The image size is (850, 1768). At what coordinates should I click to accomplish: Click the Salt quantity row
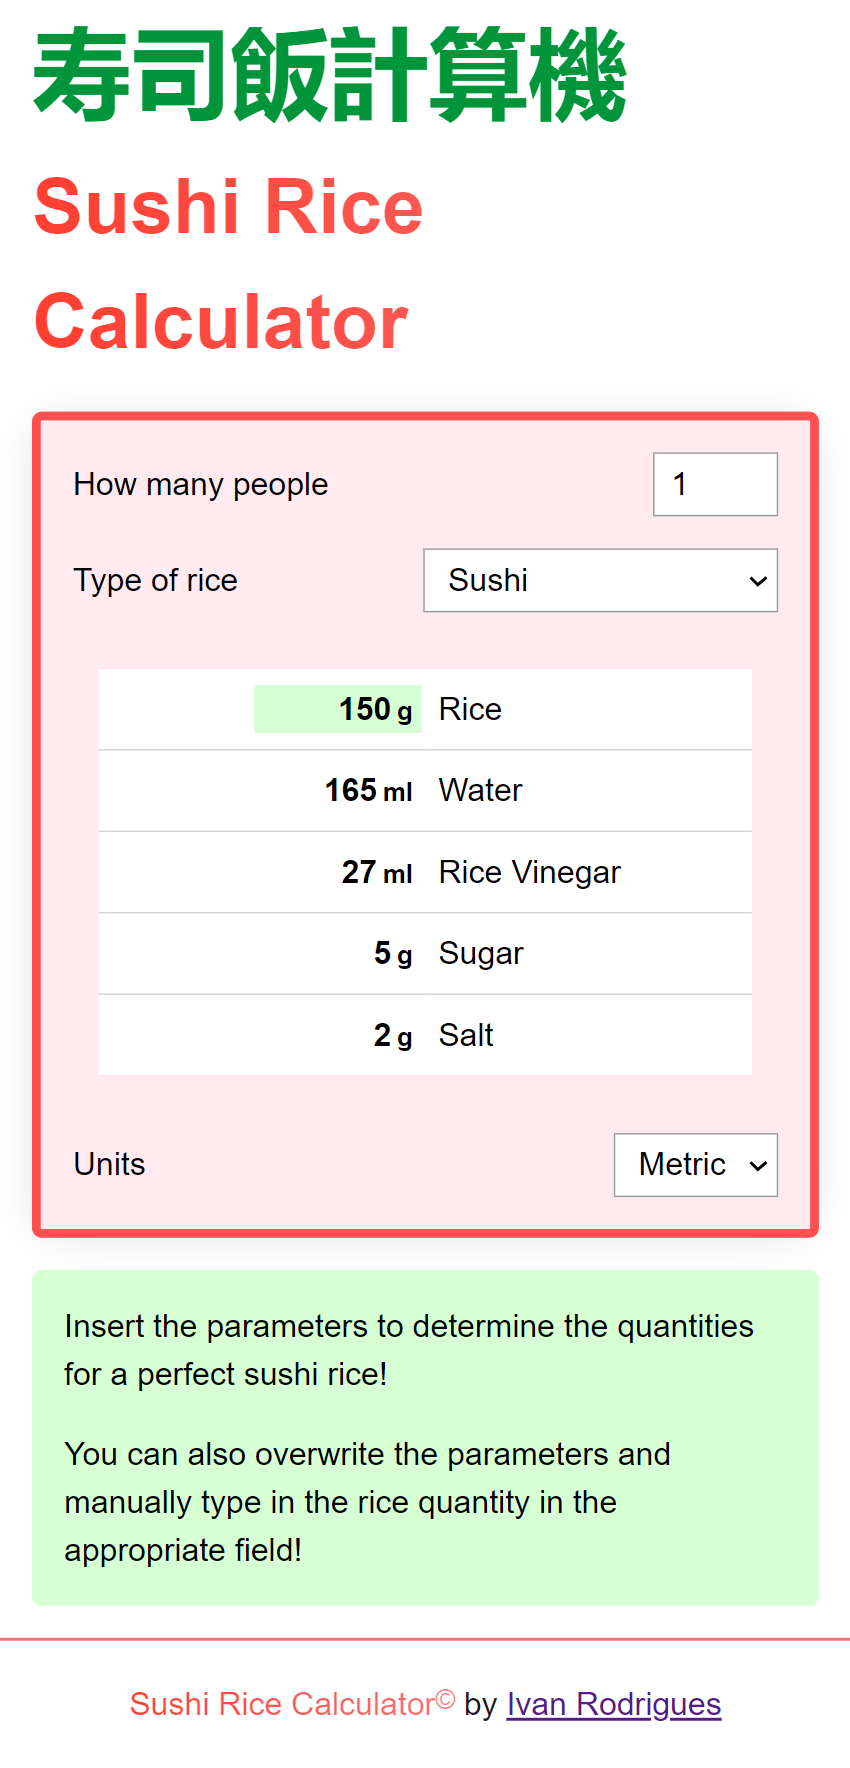[425, 1035]
